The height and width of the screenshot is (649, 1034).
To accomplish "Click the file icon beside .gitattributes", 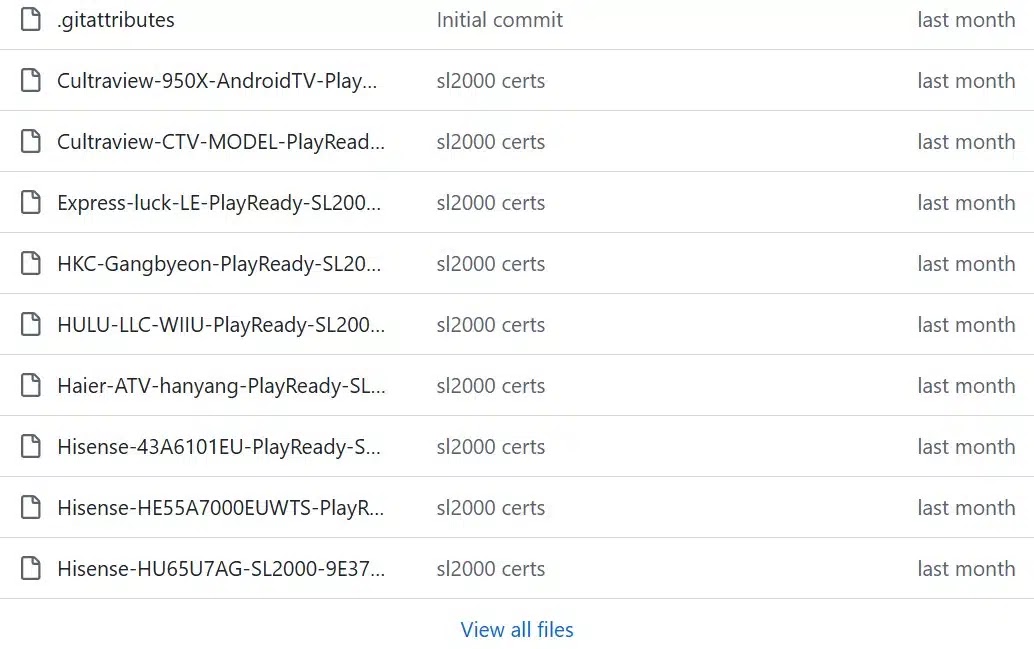I will tap(31, 18).
